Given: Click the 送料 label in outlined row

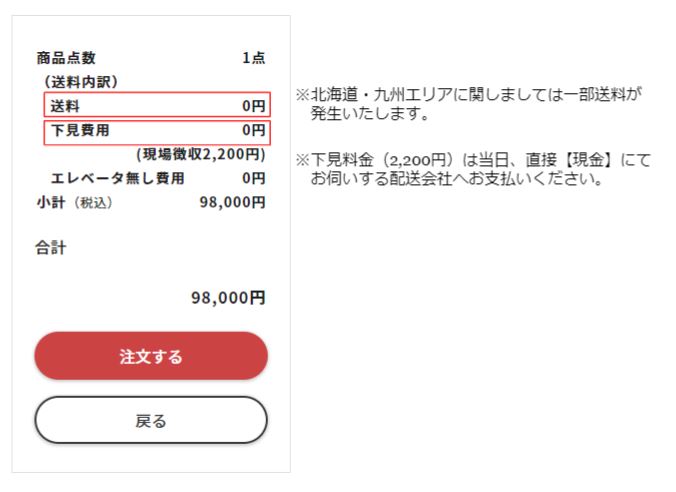Looking at the screenshot, I should [66, 105].
